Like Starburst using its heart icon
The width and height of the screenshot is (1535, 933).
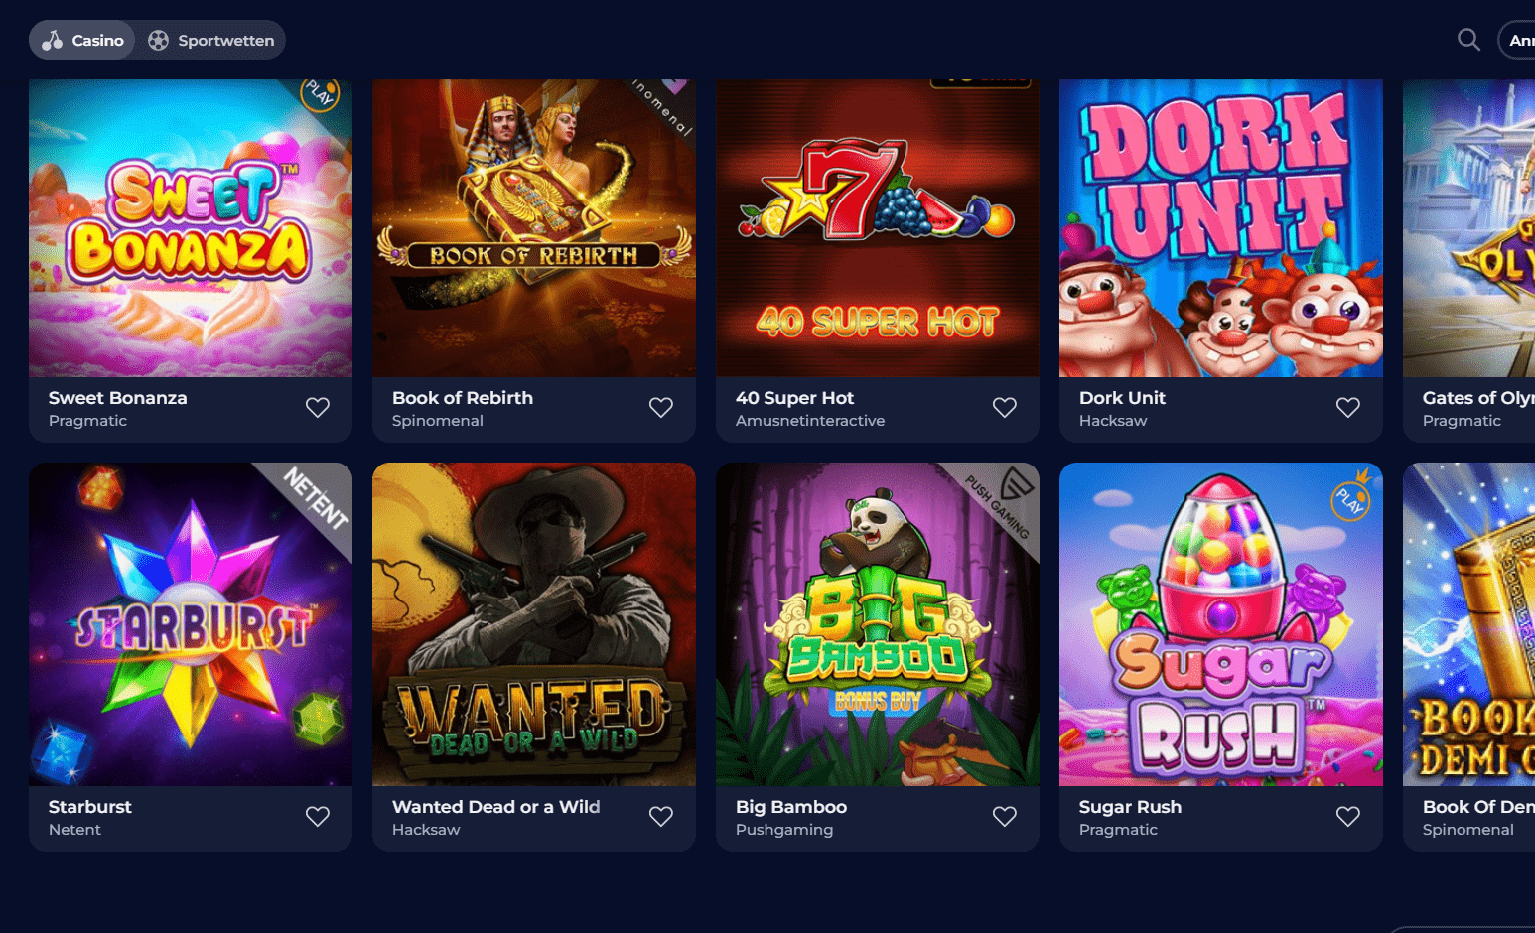(x=318, y=816)
